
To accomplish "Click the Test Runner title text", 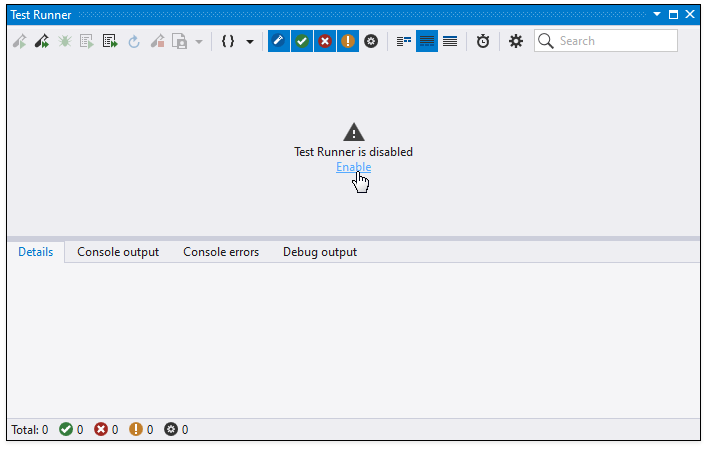I will coord(41,15).
